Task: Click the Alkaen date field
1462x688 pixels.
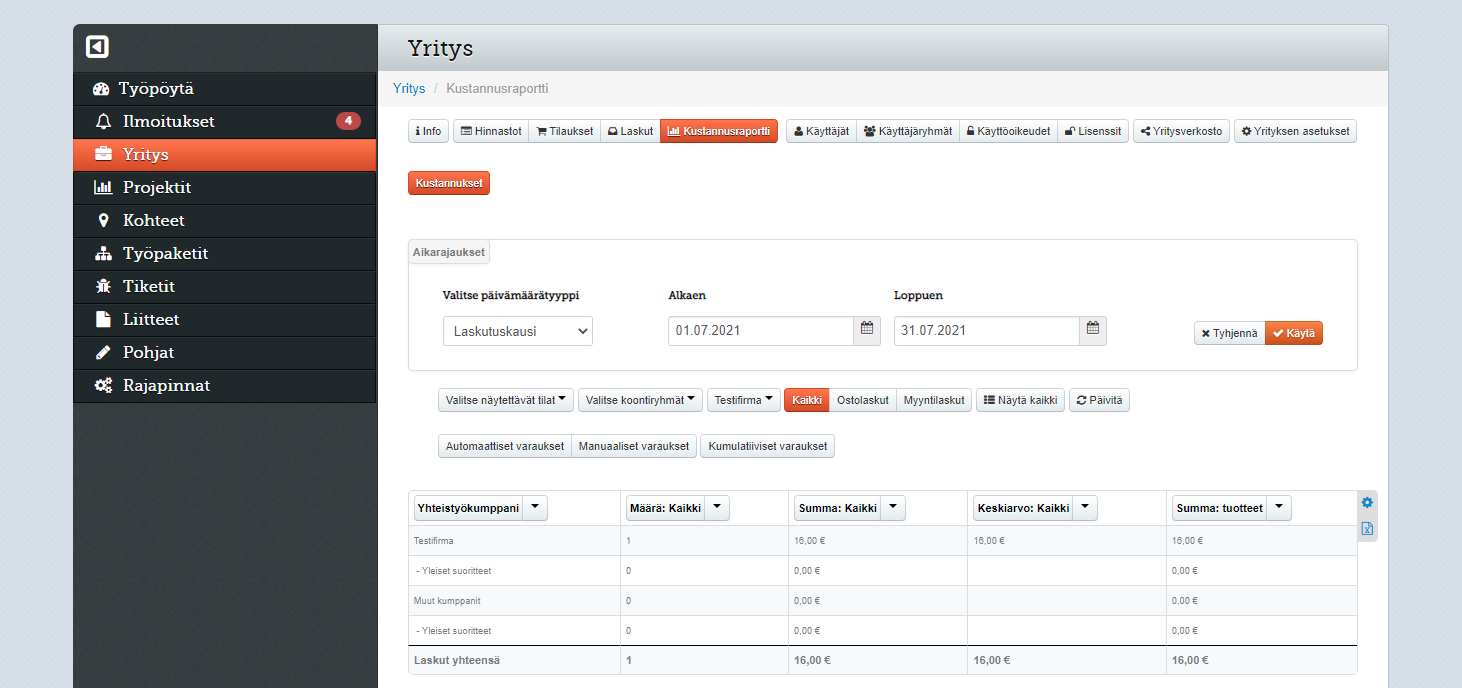Action: tap(761, 330)
